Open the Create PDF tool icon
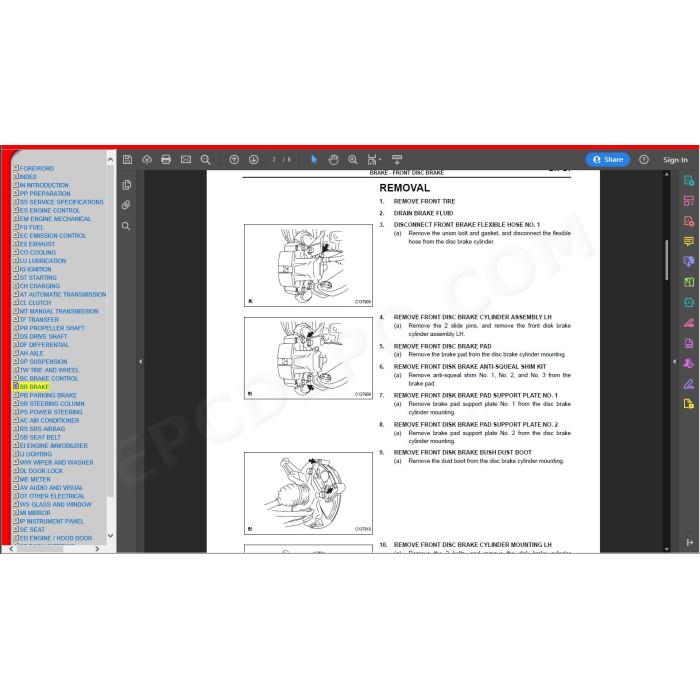Image resolution: width=700 pixels, height=700 pixels. coord(688,221)
